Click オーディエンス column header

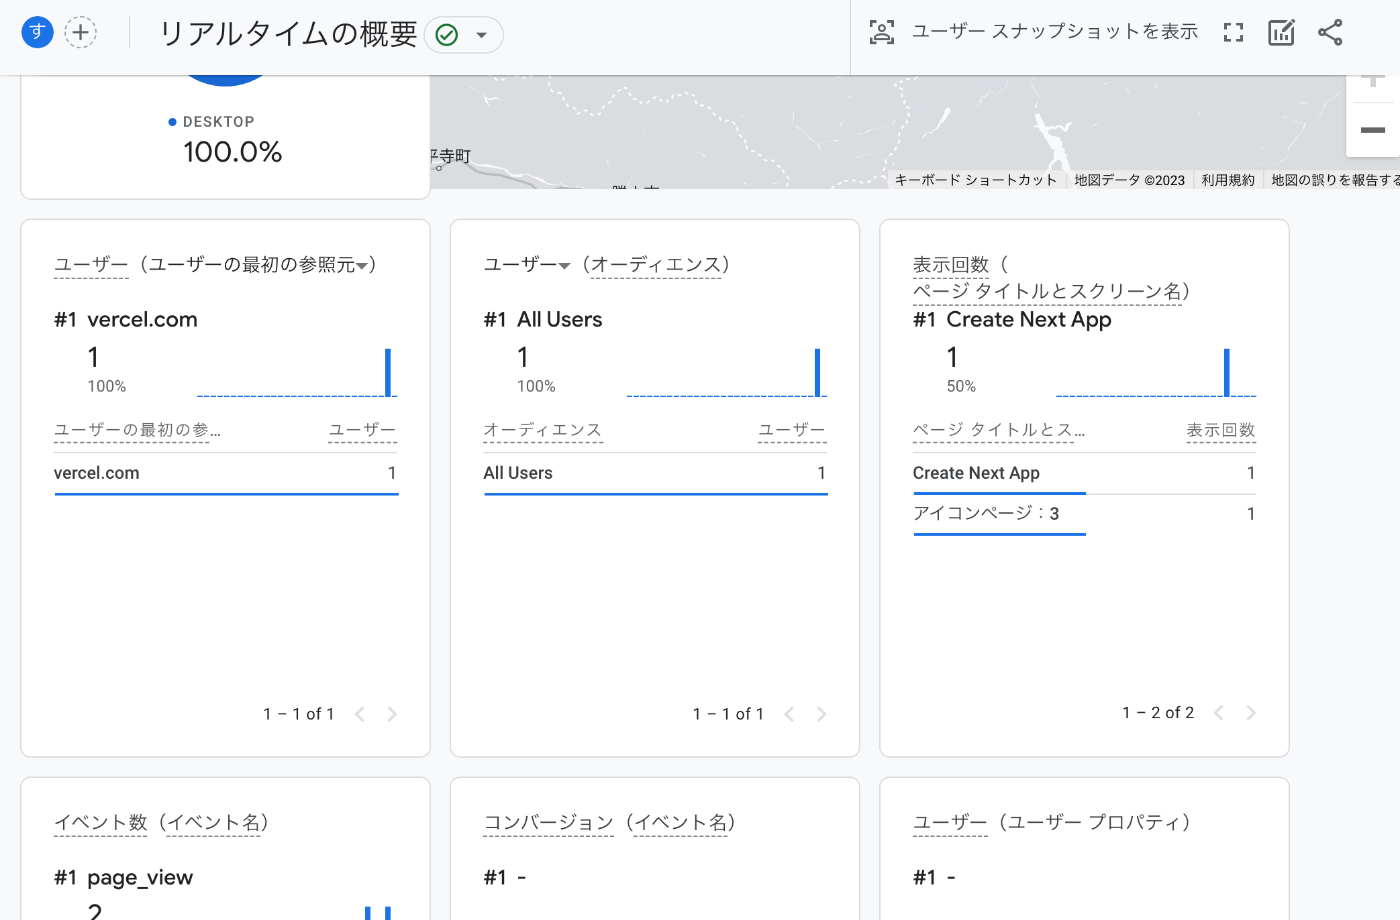coord(543,430)
